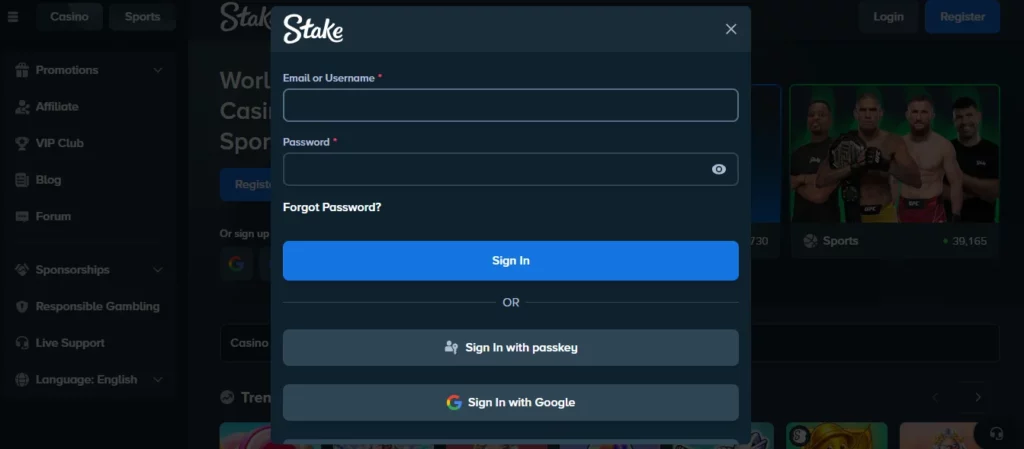Image resolution: width=1024 pixels, height=449 pixels.
Task: Click the Forum chat icon
Action: [21, 216]
